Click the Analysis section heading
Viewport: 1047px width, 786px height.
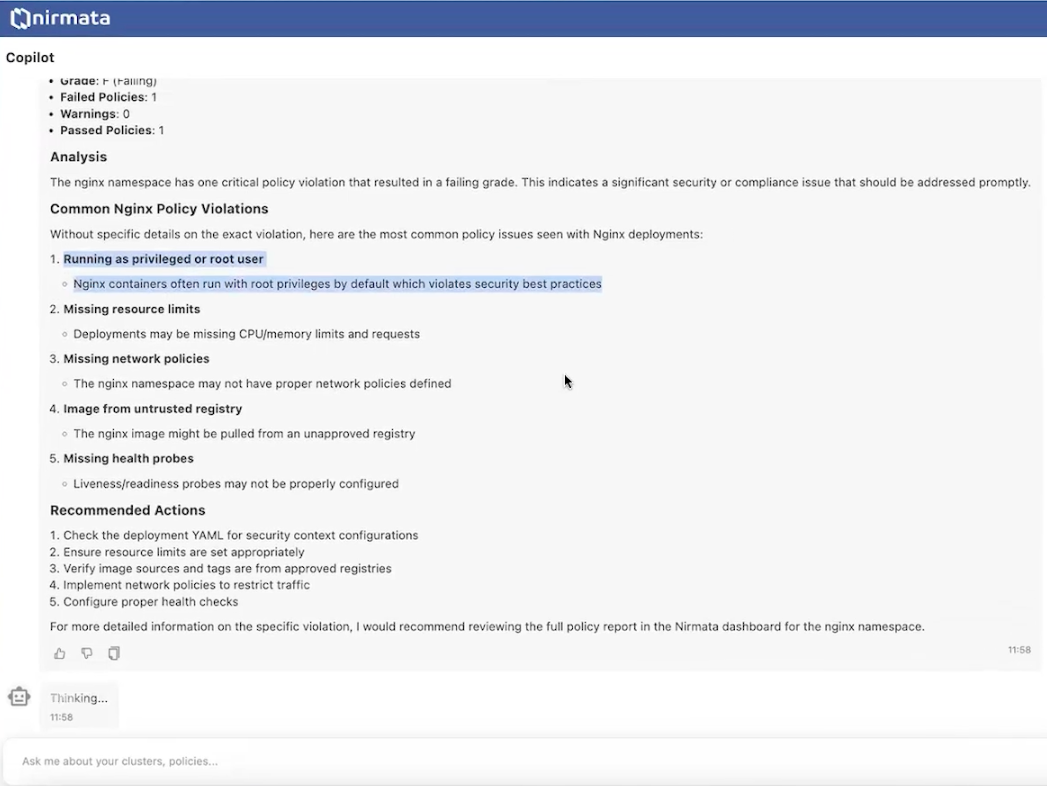pos(78,156)
